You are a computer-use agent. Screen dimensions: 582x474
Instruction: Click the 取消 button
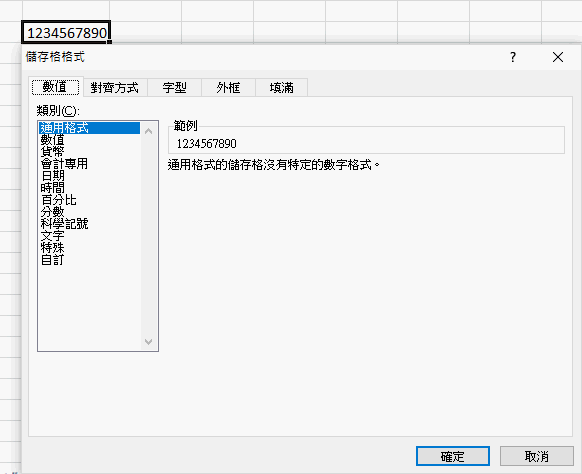click(537, 456)
